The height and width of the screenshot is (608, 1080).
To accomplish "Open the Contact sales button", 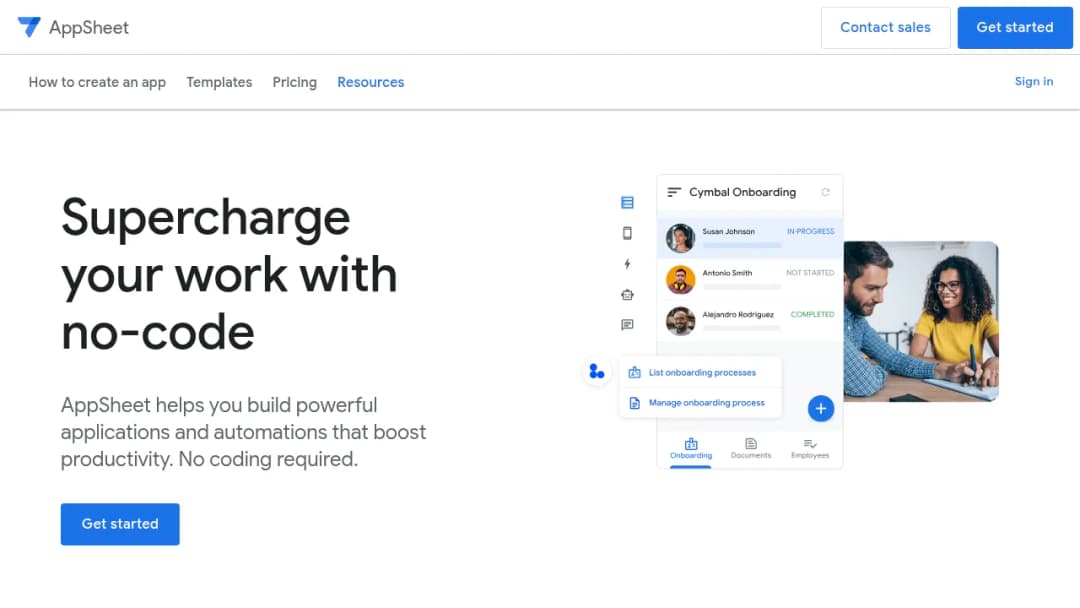I will pos(885,28).
